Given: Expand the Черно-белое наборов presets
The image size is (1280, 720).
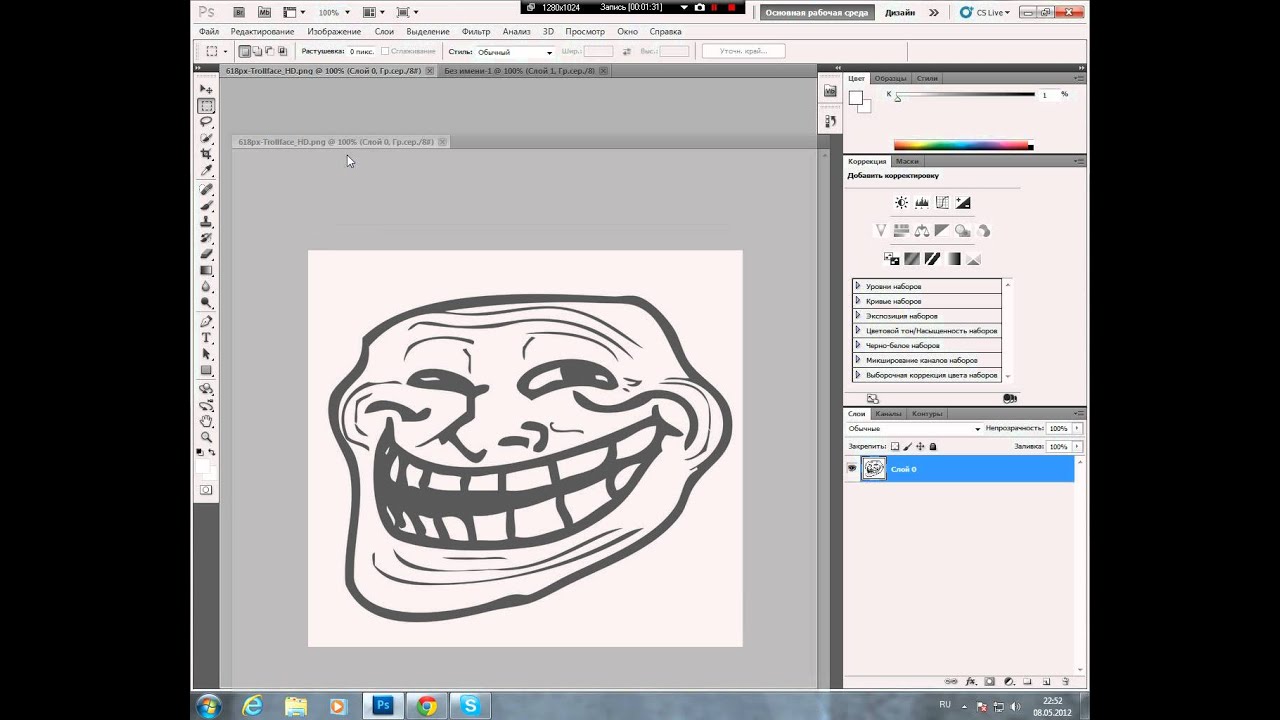Looking at the screenshot, I should click(x=857, y=345).
